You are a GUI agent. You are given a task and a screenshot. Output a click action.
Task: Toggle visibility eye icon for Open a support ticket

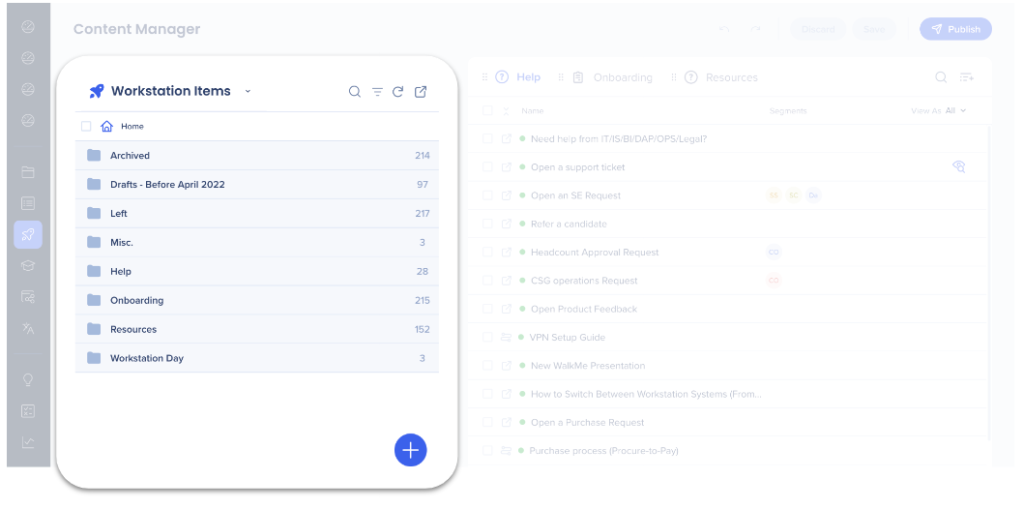click(x=958, y=167)
